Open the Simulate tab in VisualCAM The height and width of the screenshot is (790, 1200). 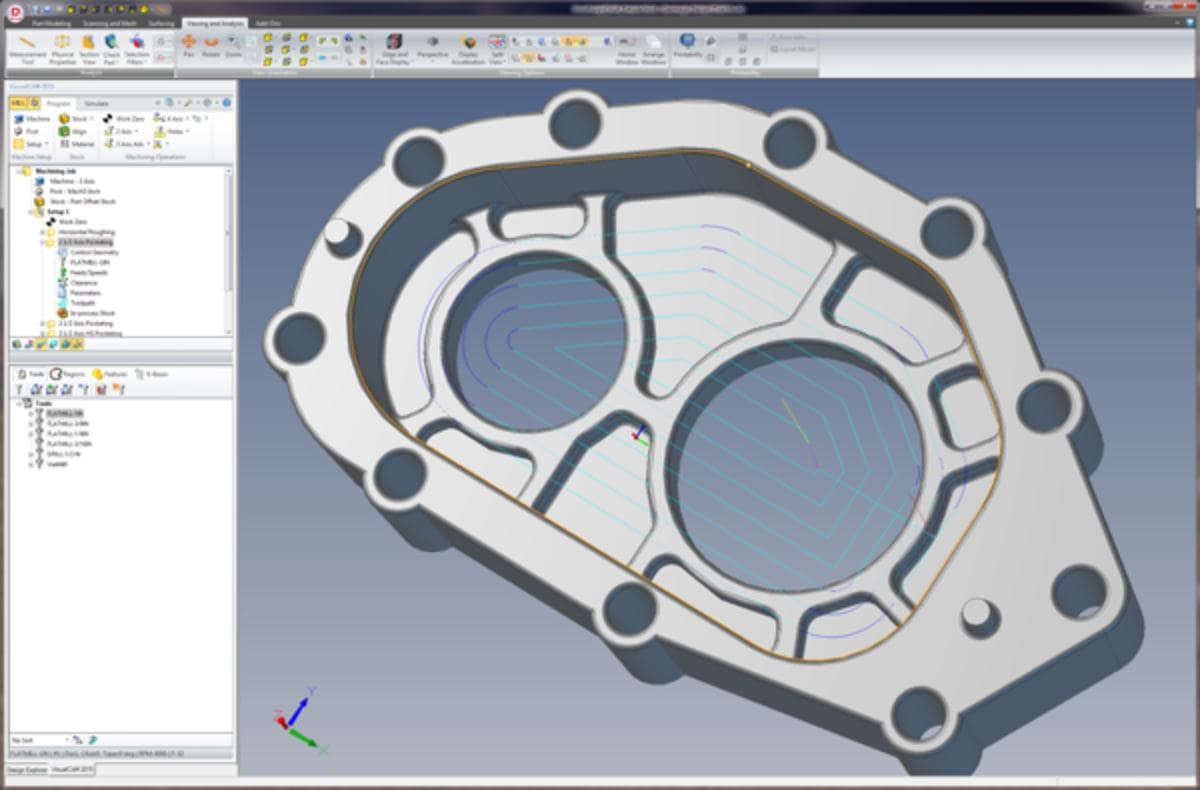coord(97,103)
